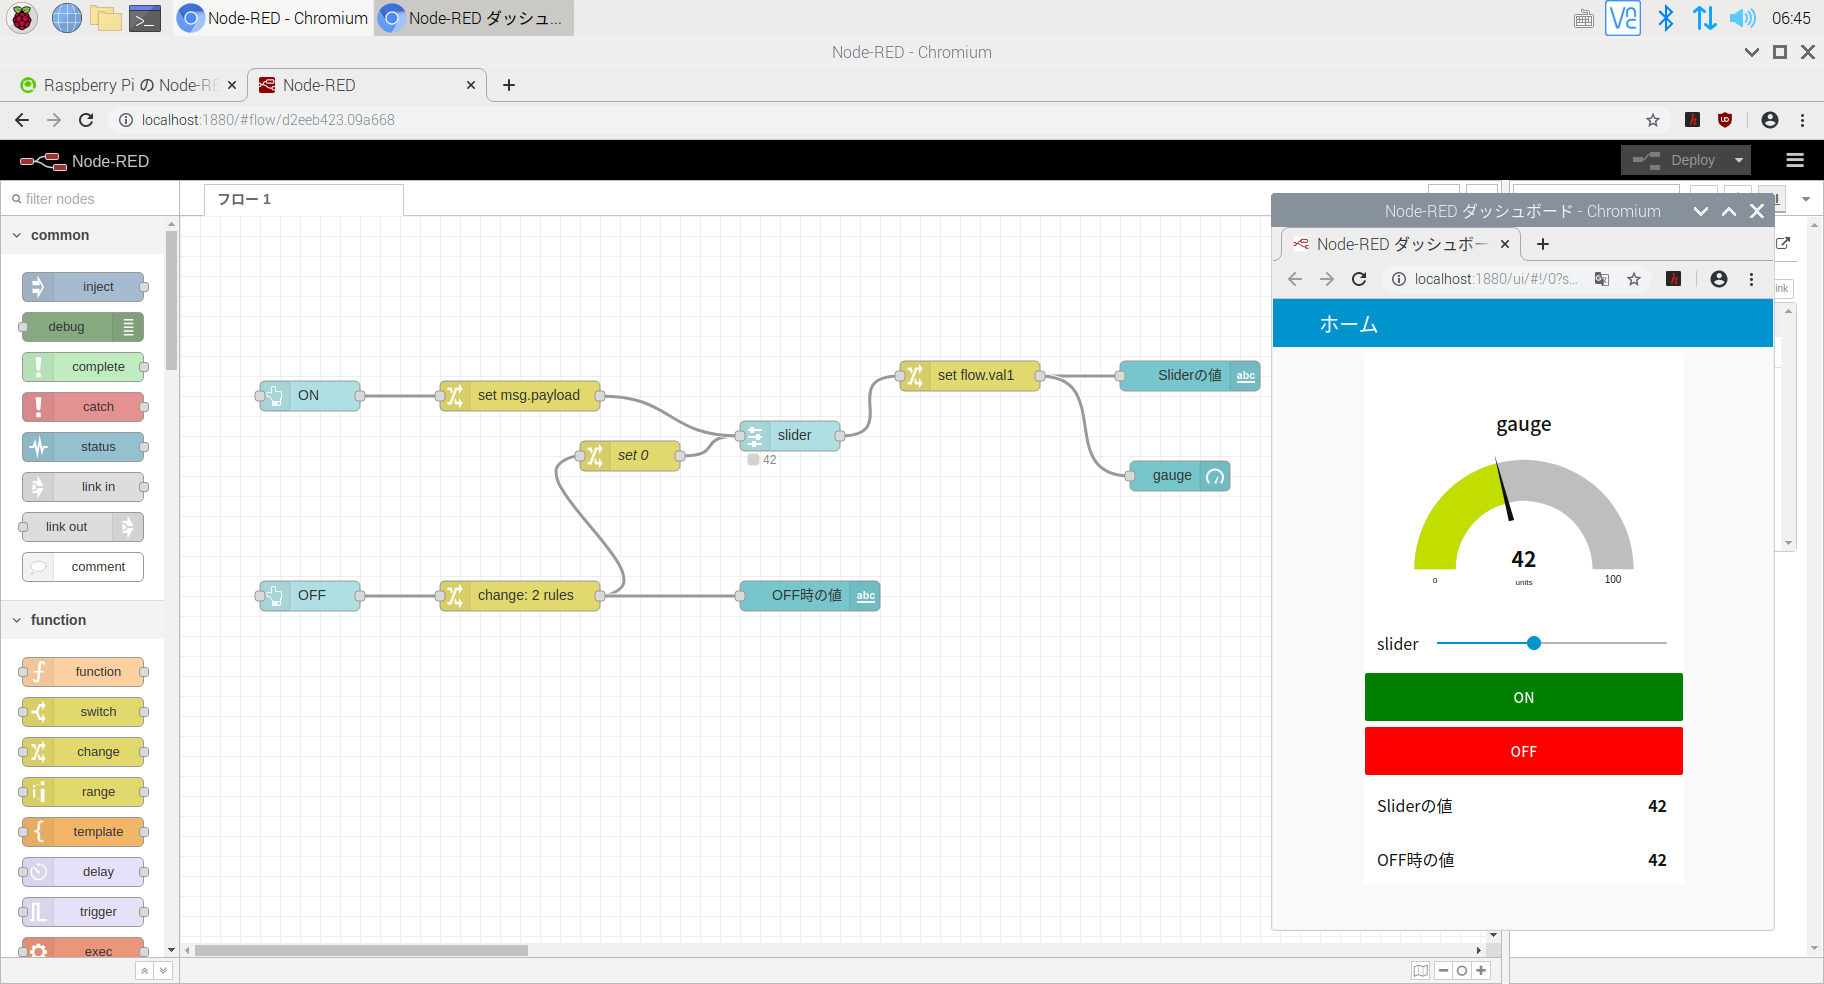Select the 'set msg.payload' change node
The width and height of the screenshot is (1824, 984).
click(520, 396)
